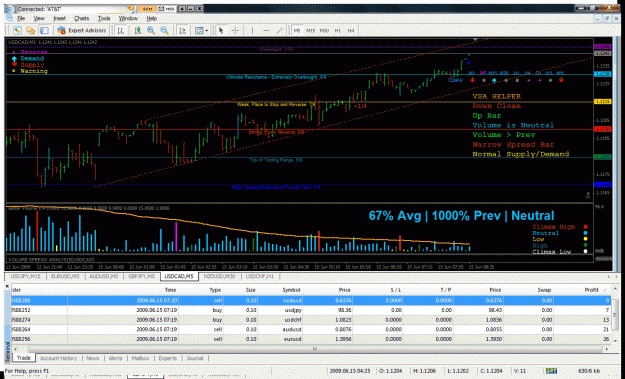The height and width of the screenshot is (379, 625).
Task: Select the crosshair tool
Action: click(x=235, y=30)
